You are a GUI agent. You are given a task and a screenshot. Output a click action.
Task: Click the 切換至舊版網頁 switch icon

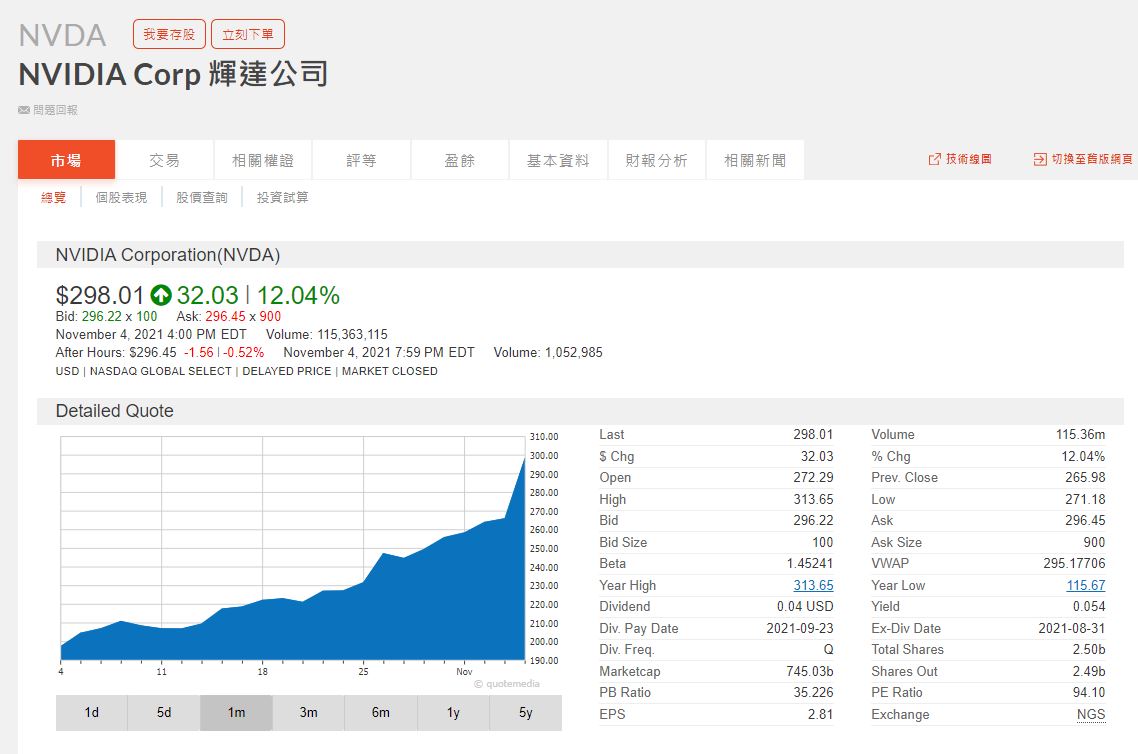[1040, 160]
